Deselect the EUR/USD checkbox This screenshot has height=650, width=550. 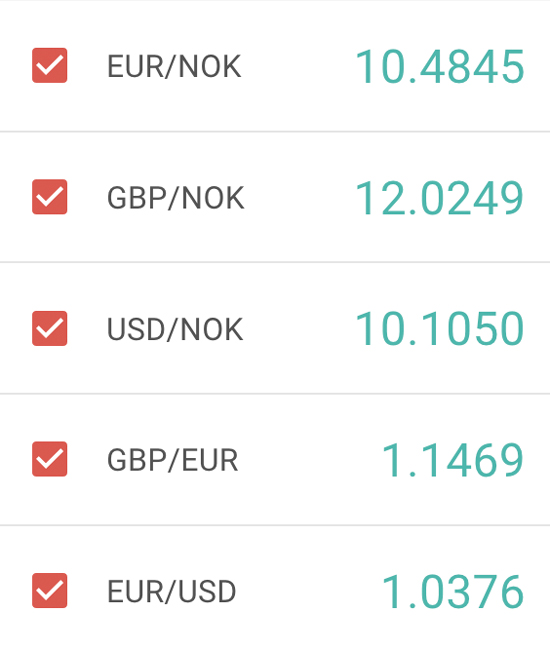click(x=50, y=591)
